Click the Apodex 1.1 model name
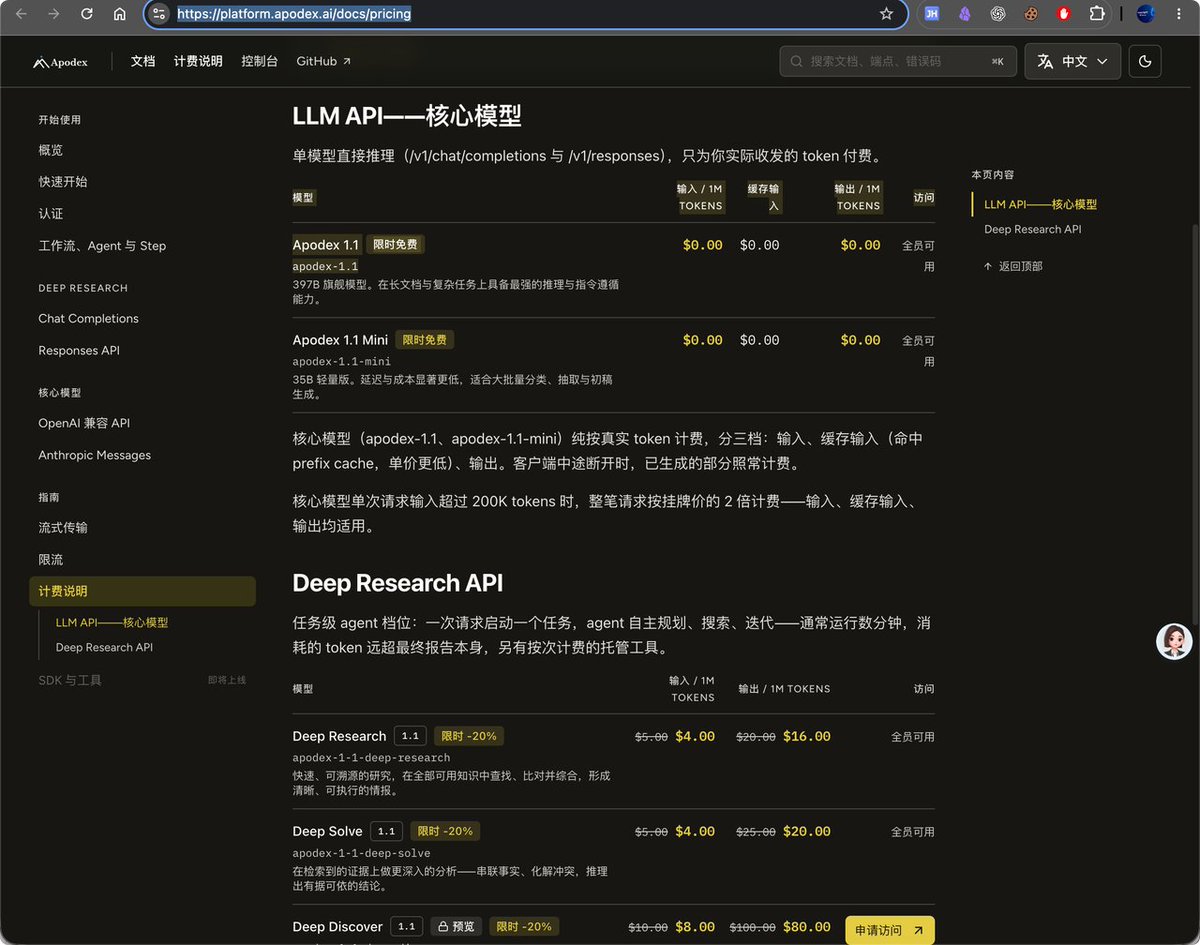 point(325,244)
